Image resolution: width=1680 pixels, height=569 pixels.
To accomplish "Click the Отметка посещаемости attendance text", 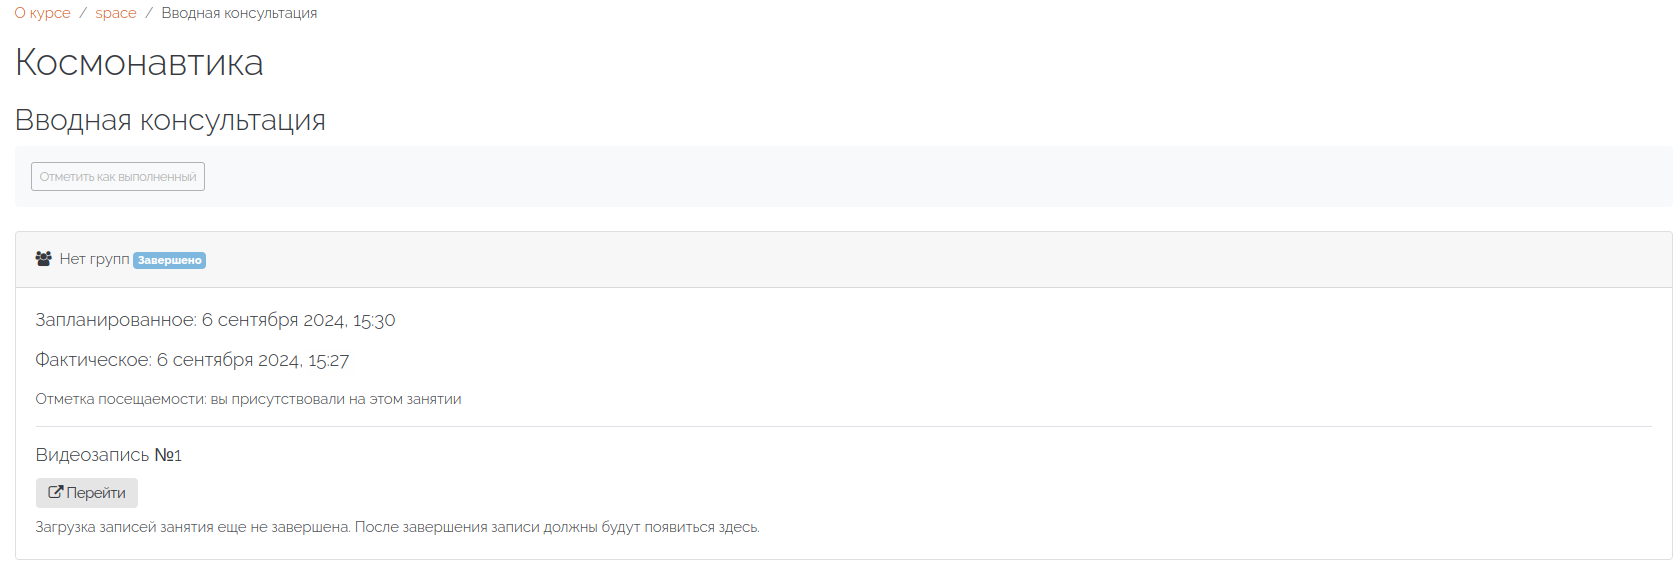I will (x=248, y=399).
